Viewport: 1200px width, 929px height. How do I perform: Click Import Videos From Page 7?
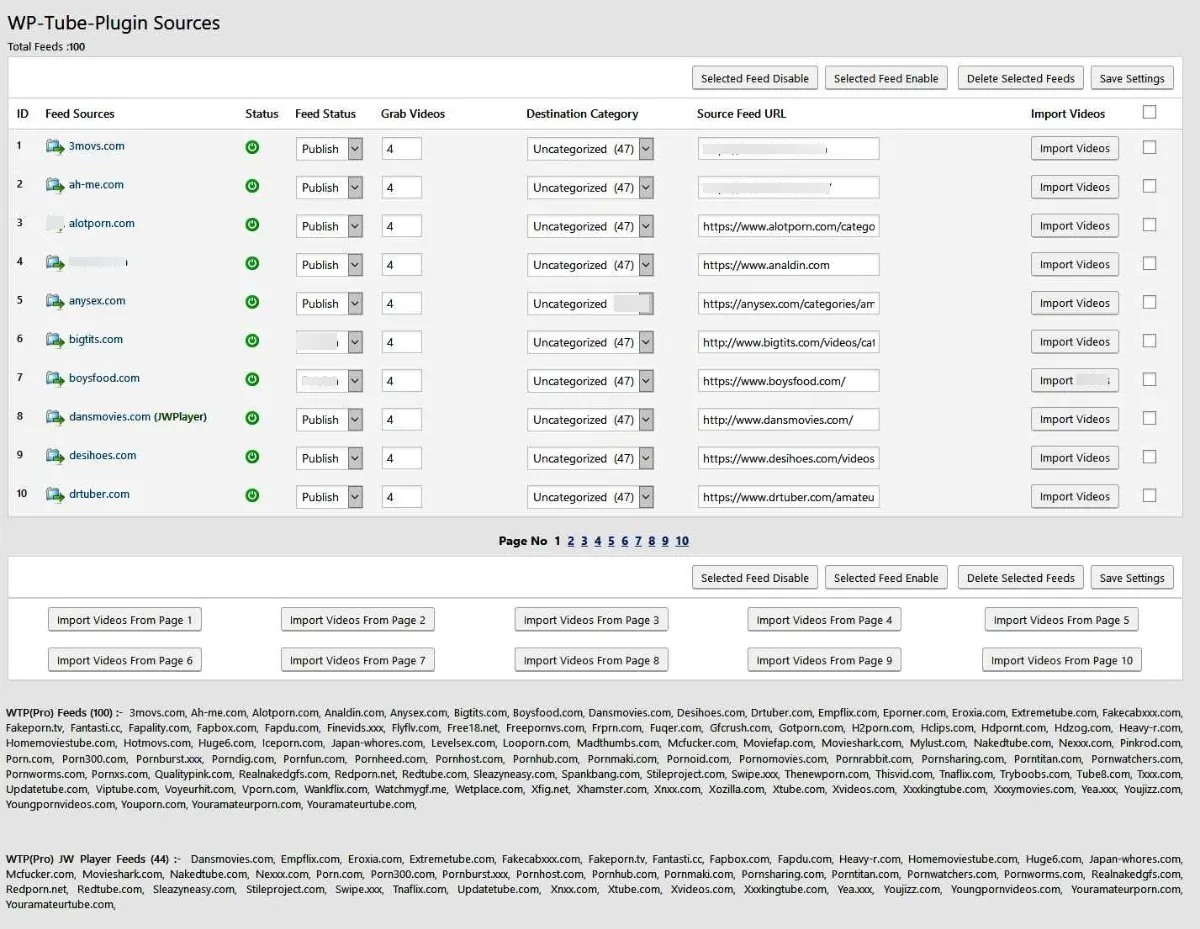tap(358, 660)
